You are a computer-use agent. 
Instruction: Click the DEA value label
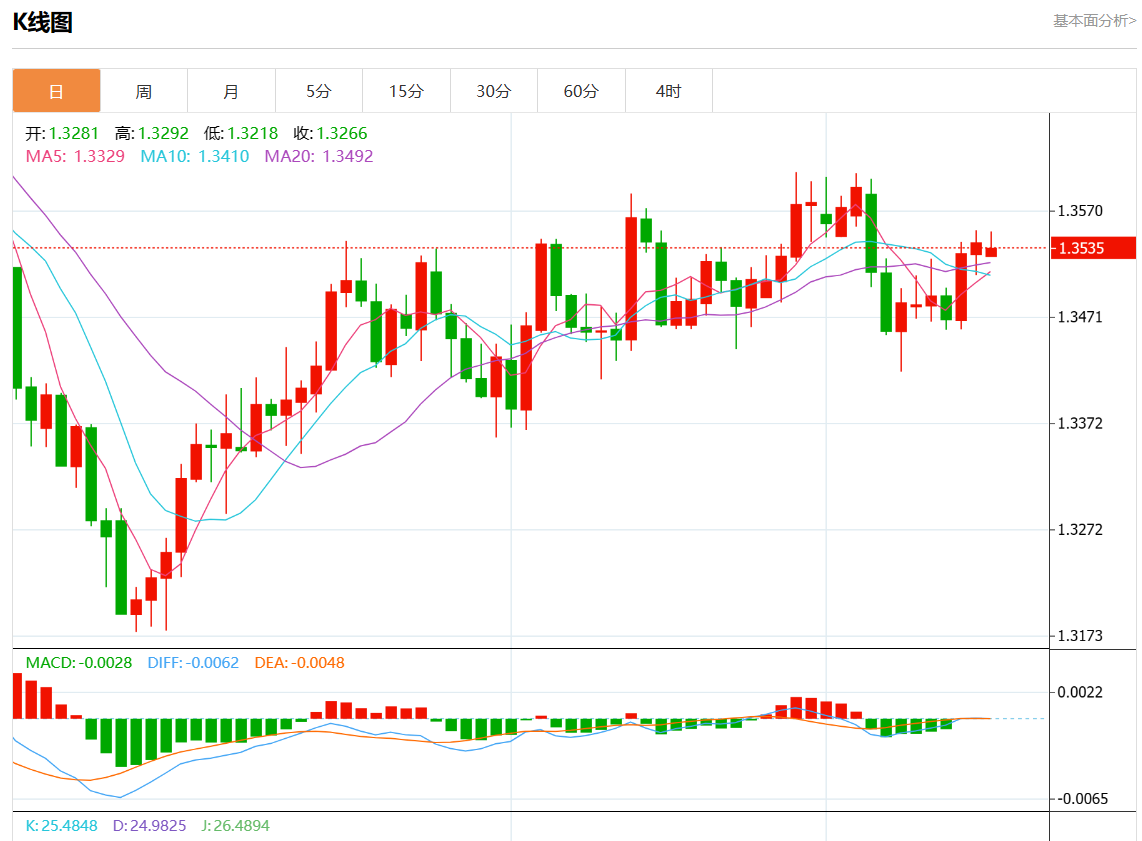click(299, 662)
